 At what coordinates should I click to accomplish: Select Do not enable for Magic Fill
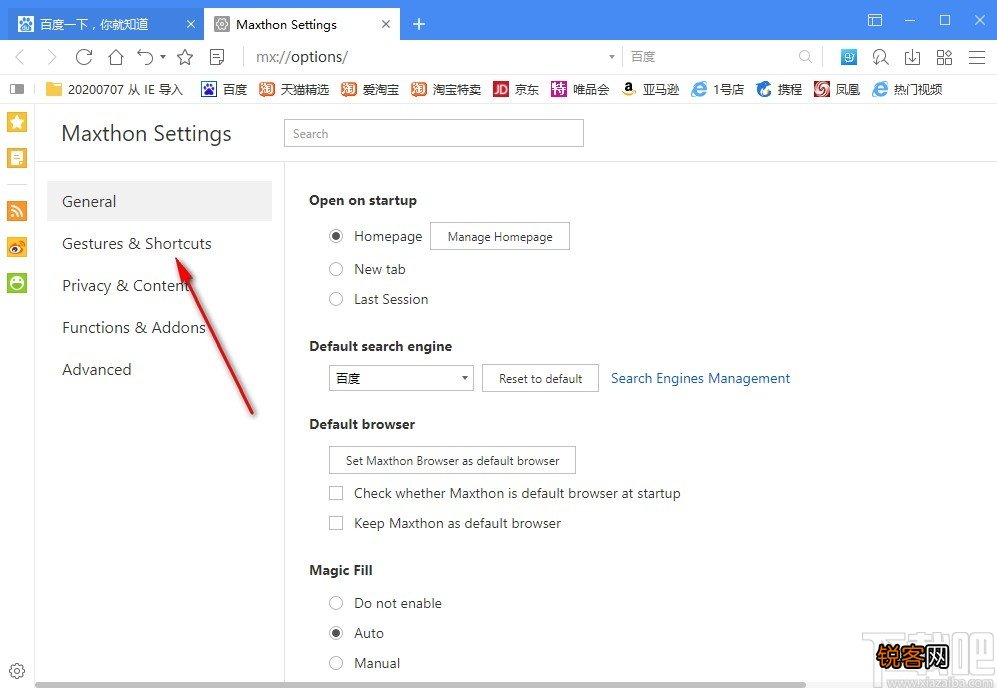(x=336, y=603)
